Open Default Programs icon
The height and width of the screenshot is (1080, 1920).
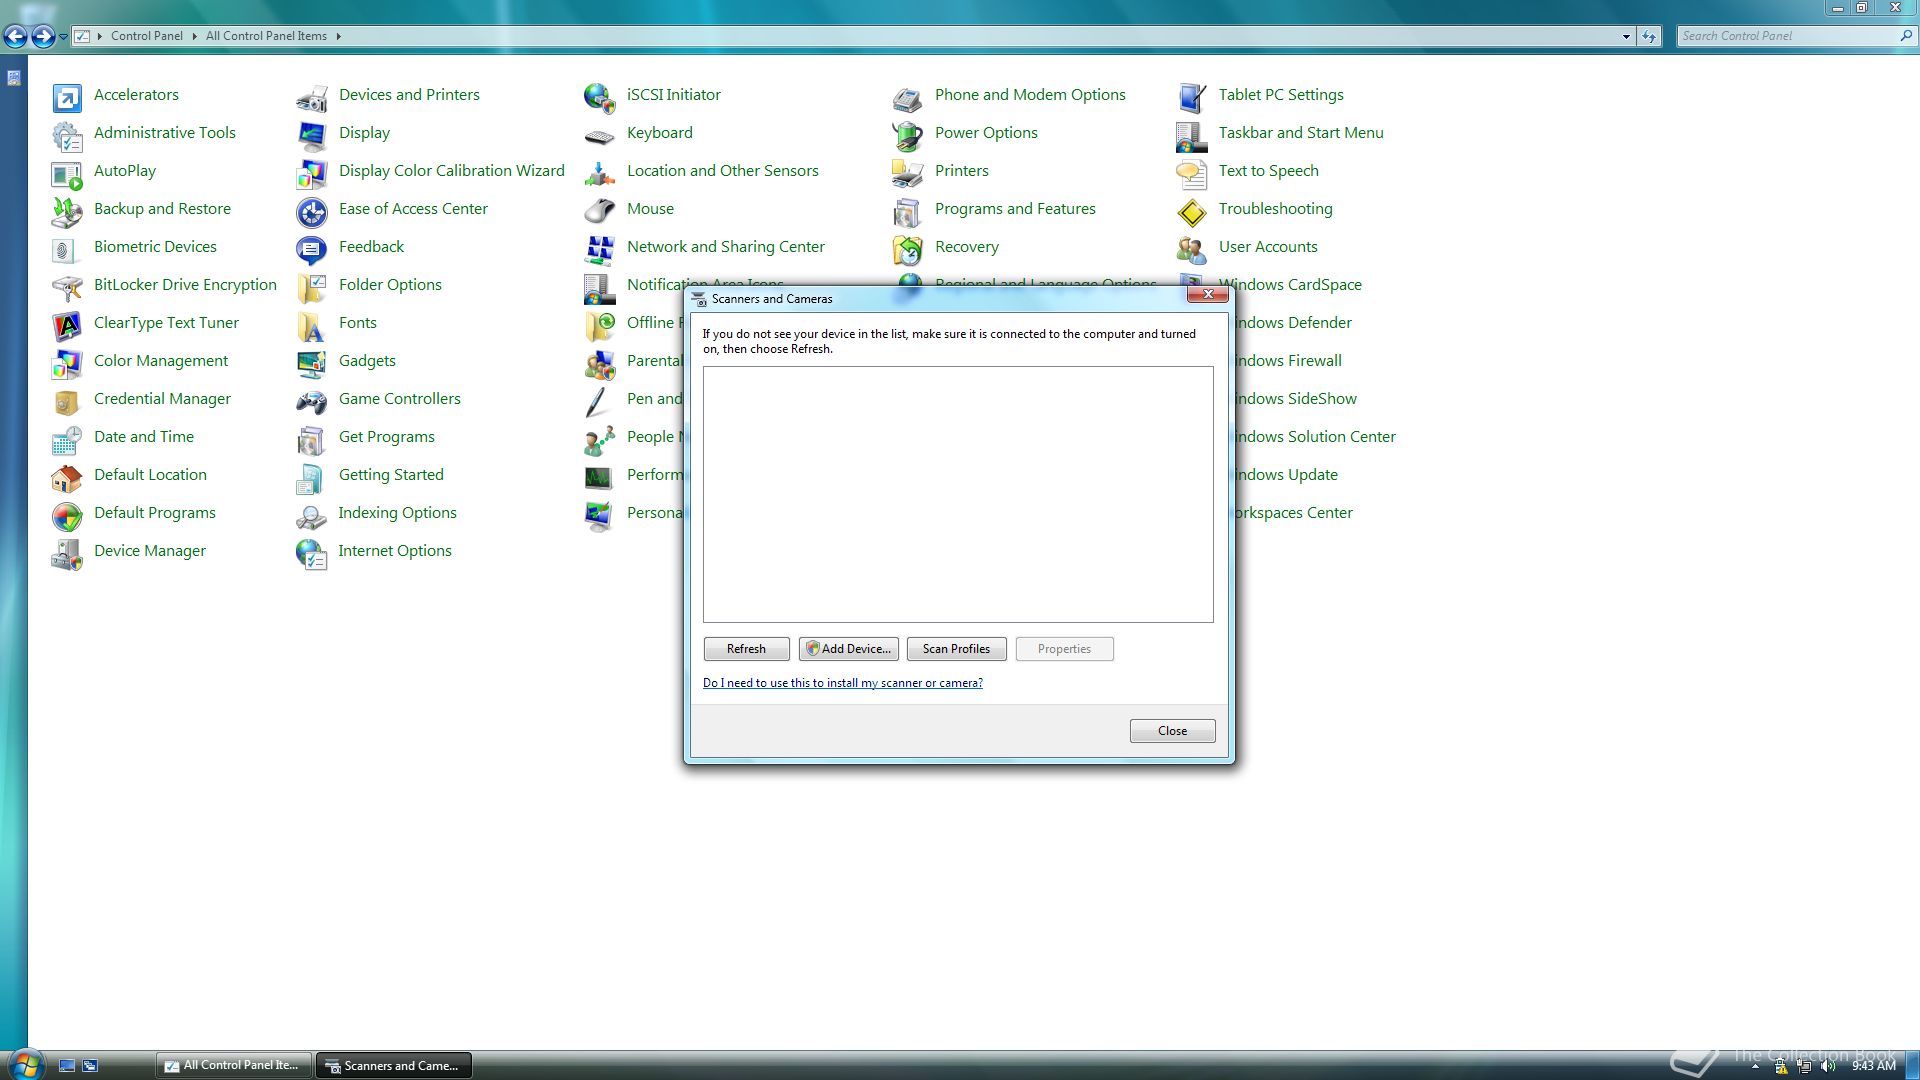pyautogui.click(x=67, y=515)
